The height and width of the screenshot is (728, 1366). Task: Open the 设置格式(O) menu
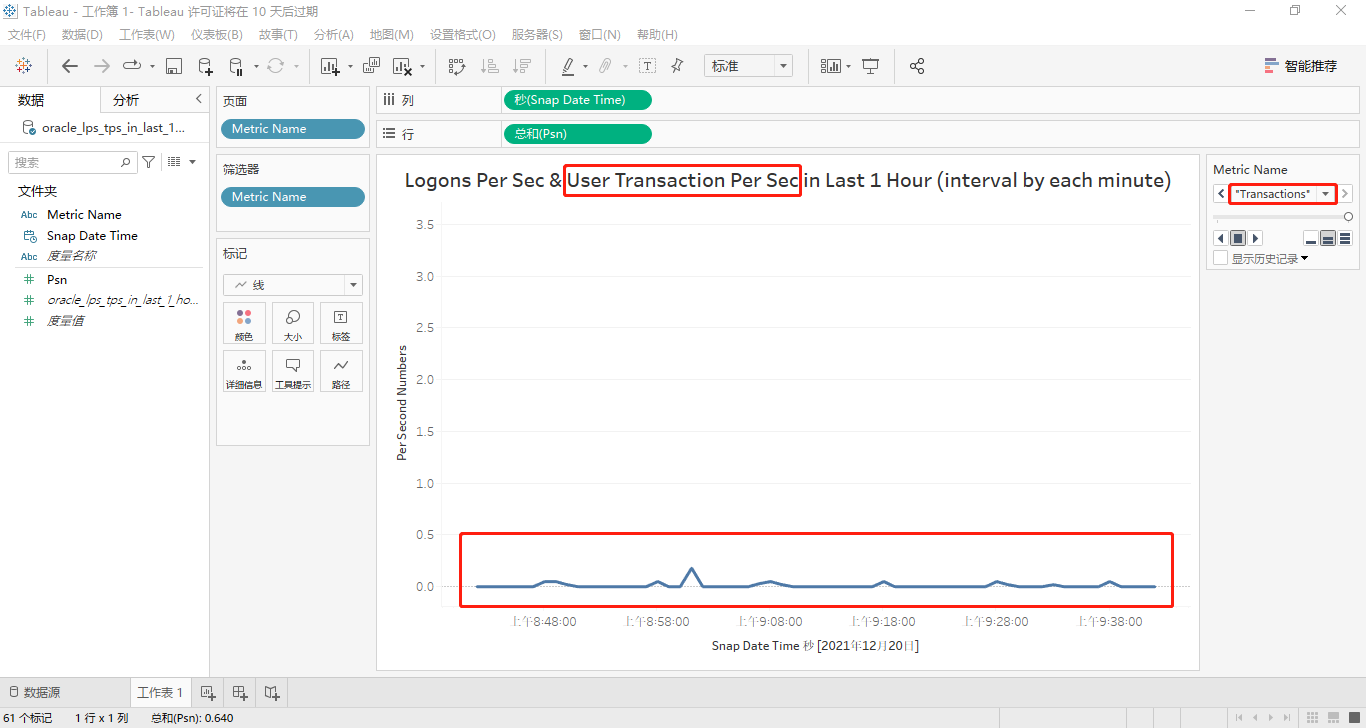point(463,35)
